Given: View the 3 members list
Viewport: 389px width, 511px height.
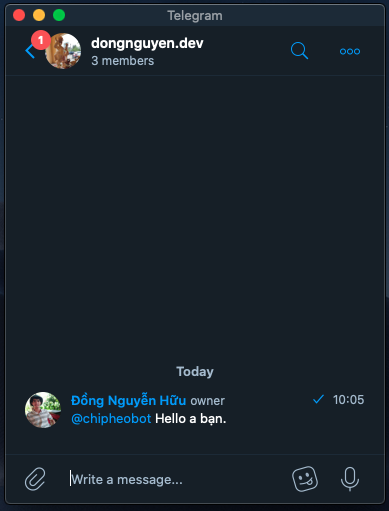Looking at the screenshot, I should coord(123,61).
